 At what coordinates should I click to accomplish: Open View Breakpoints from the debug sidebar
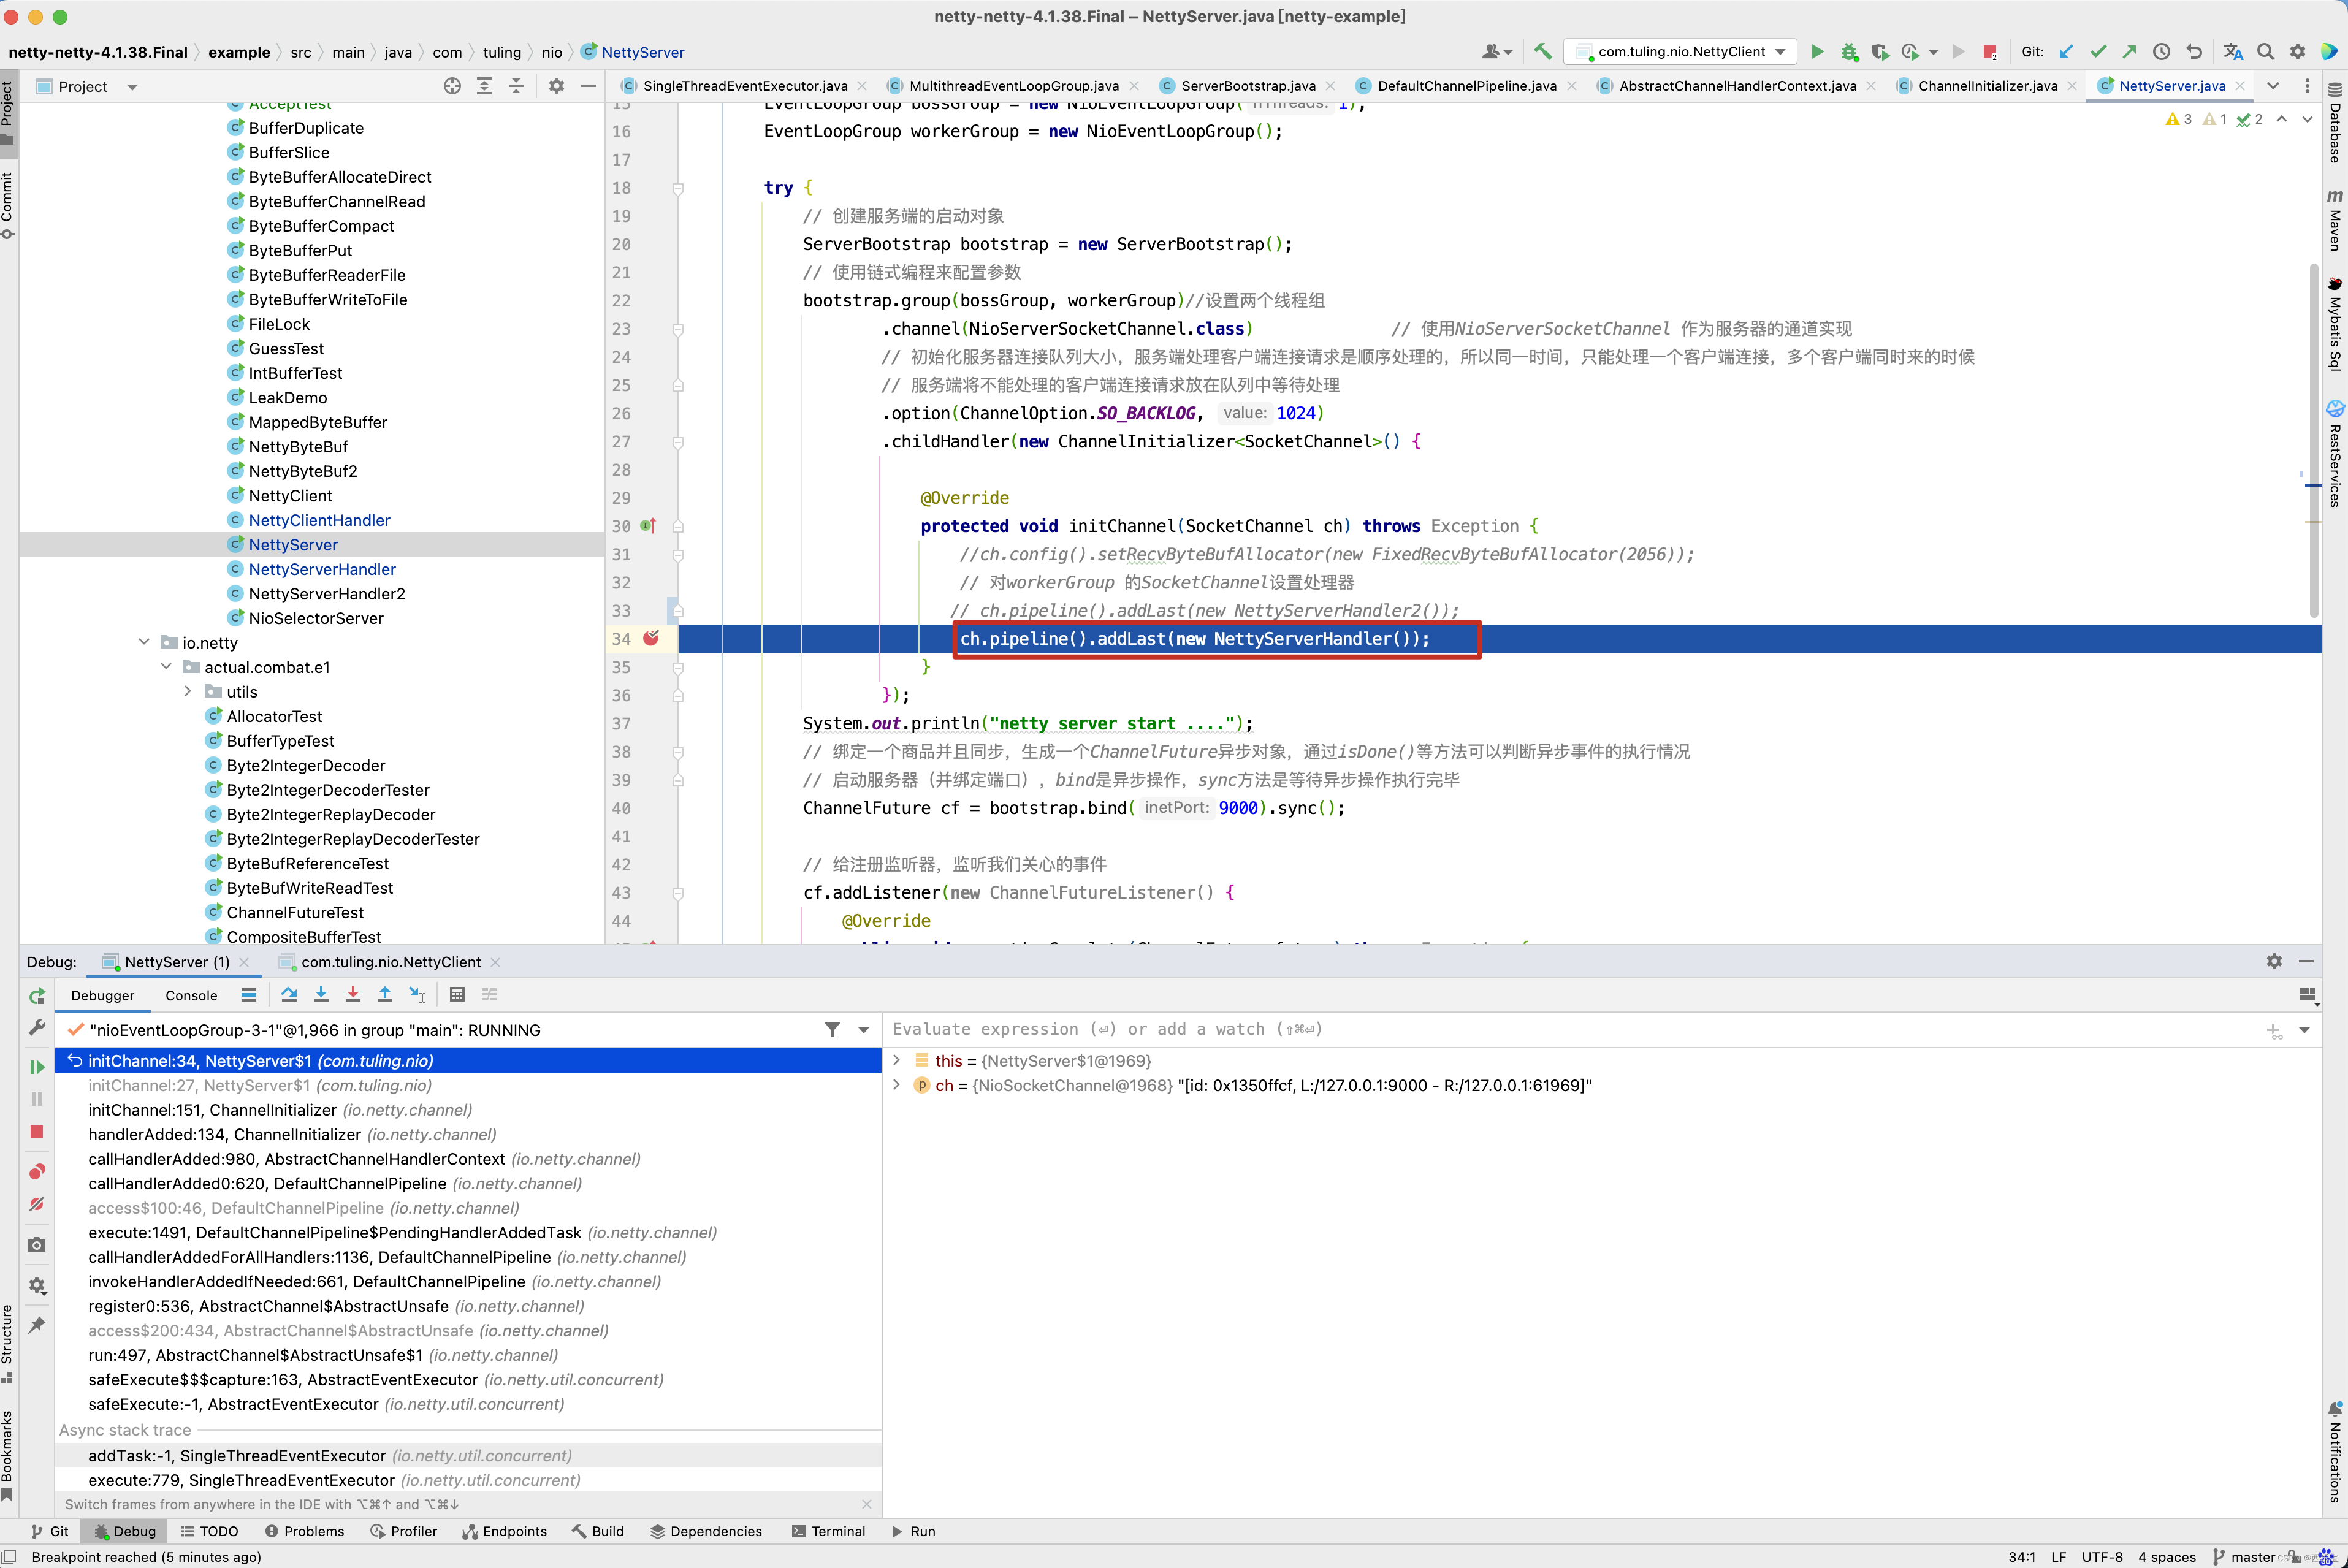37,1171
